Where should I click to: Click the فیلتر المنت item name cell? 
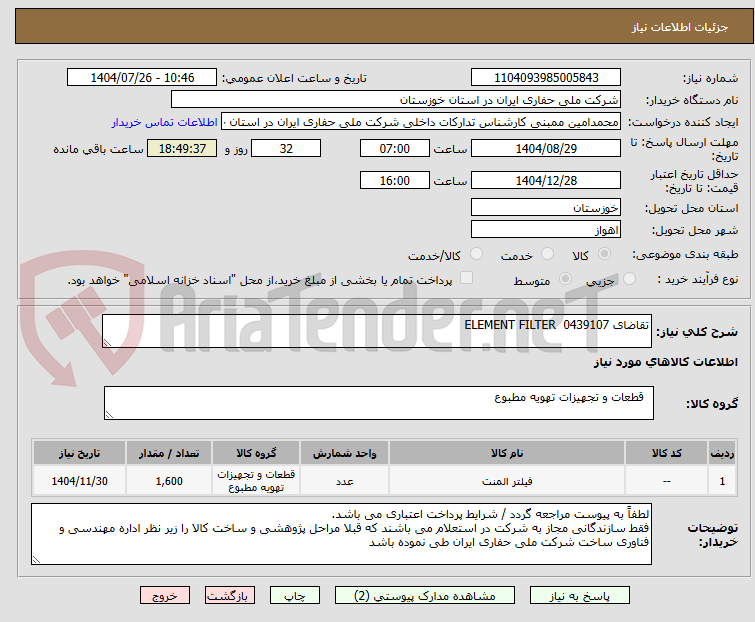[507, 481]
